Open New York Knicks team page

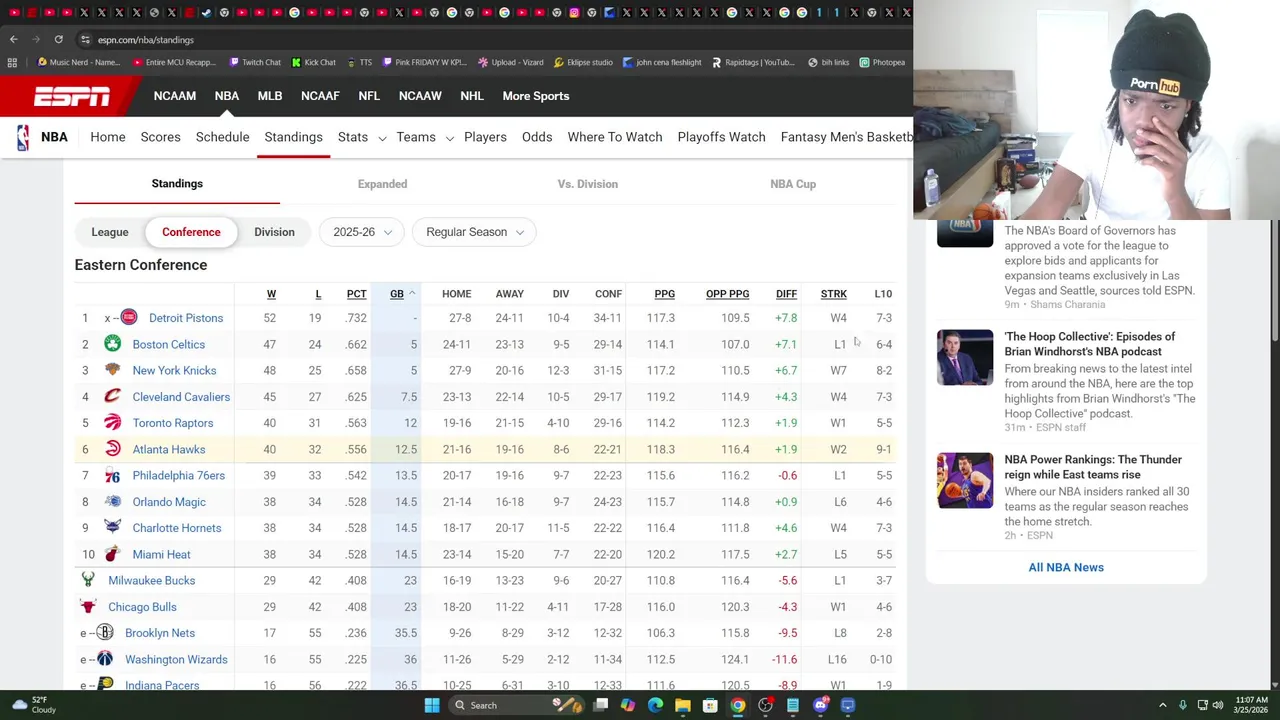tap(174, 371)
